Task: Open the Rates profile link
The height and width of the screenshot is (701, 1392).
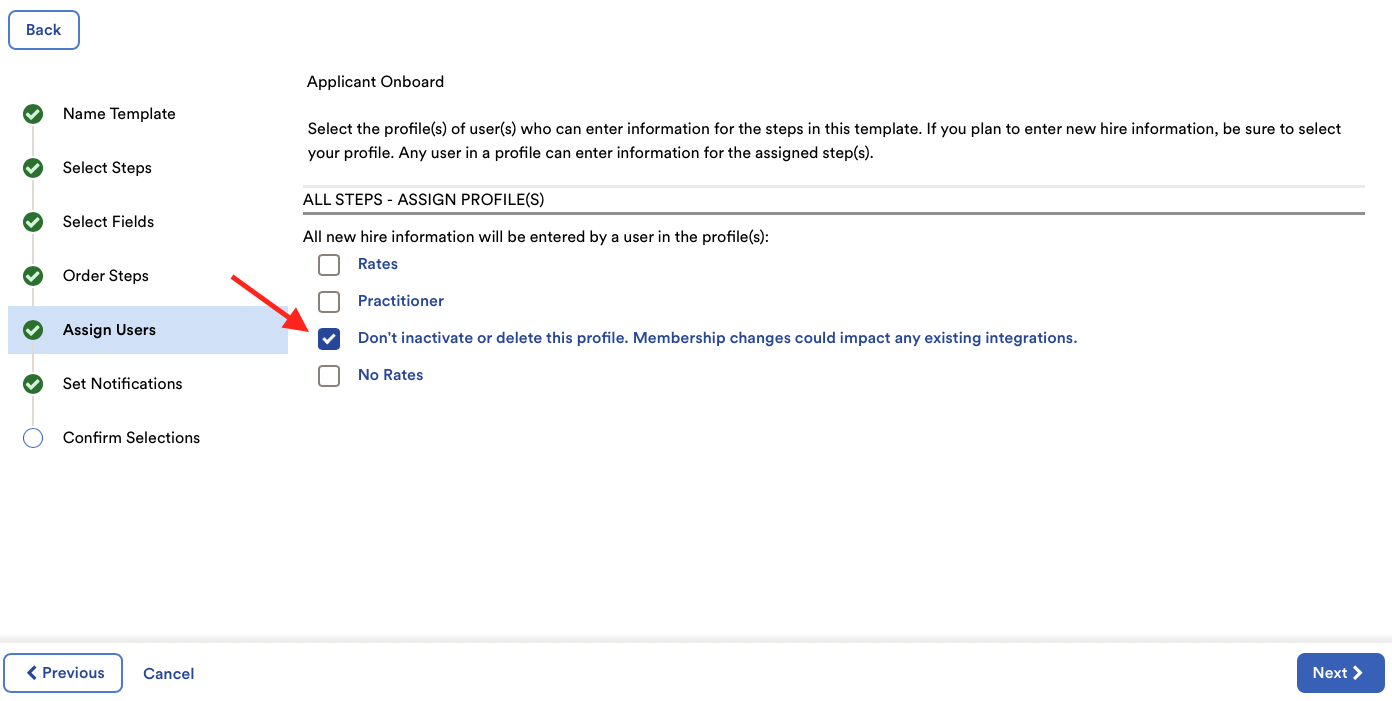Action: (x=378, y=264)
